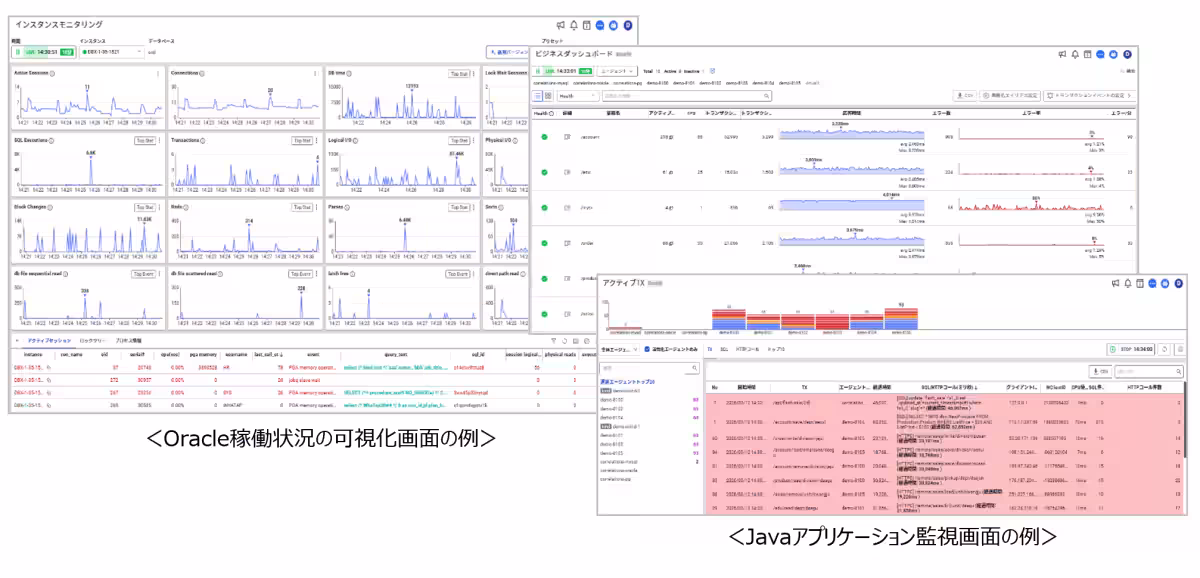The width and height of the screenshot is (1200, 578).
Task: Open detail icon for second health row
Action: [x=567, y=172]
